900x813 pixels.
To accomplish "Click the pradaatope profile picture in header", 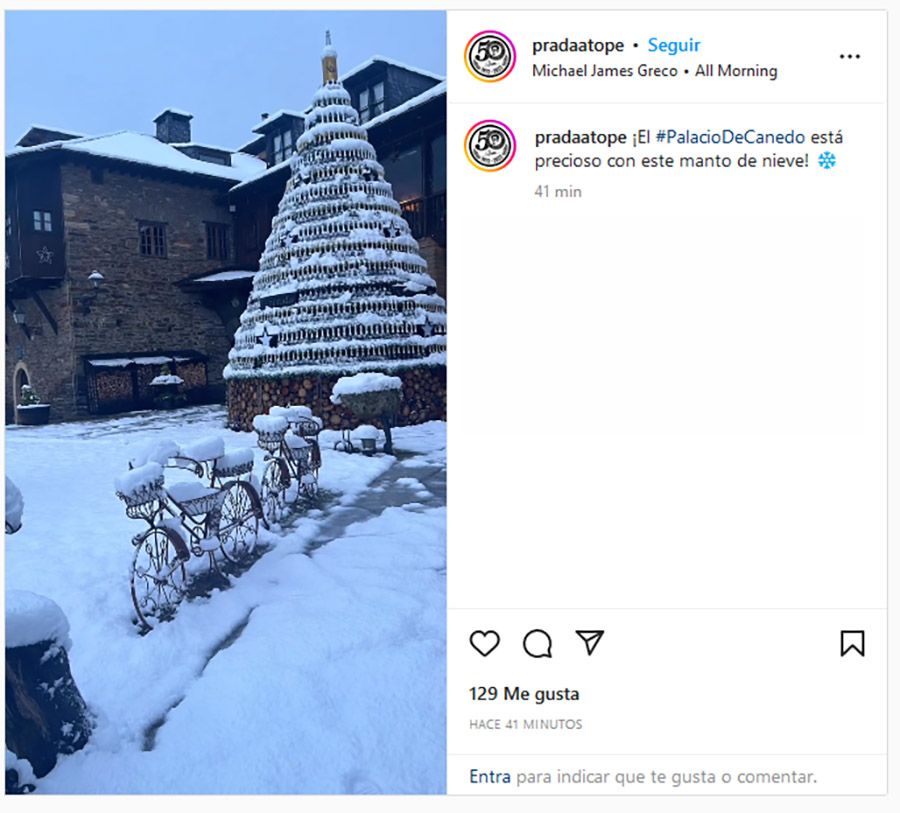I will tap(490, 56).
